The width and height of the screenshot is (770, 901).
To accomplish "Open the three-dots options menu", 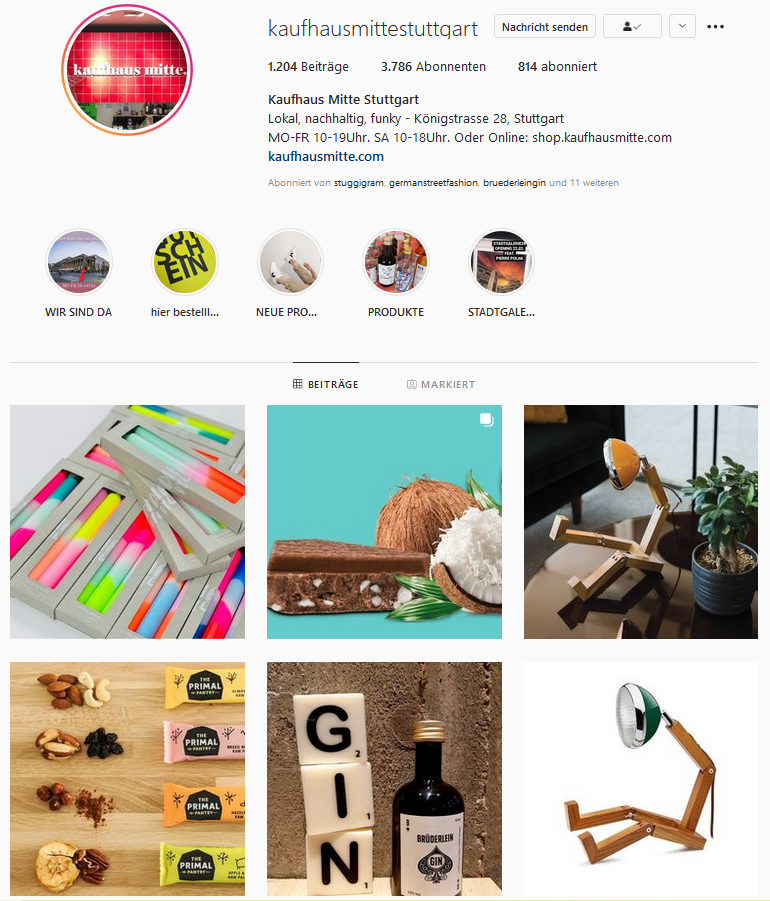I will point(715,26).
